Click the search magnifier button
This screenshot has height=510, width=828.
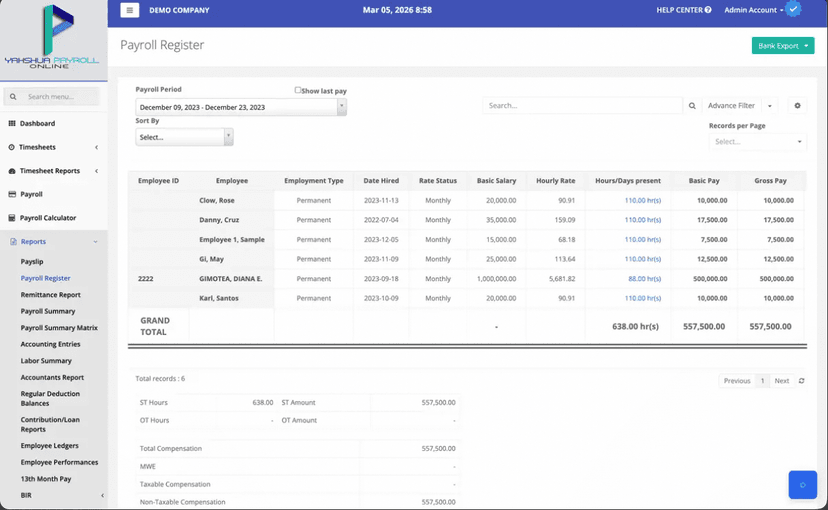click(x=692, y=106)
